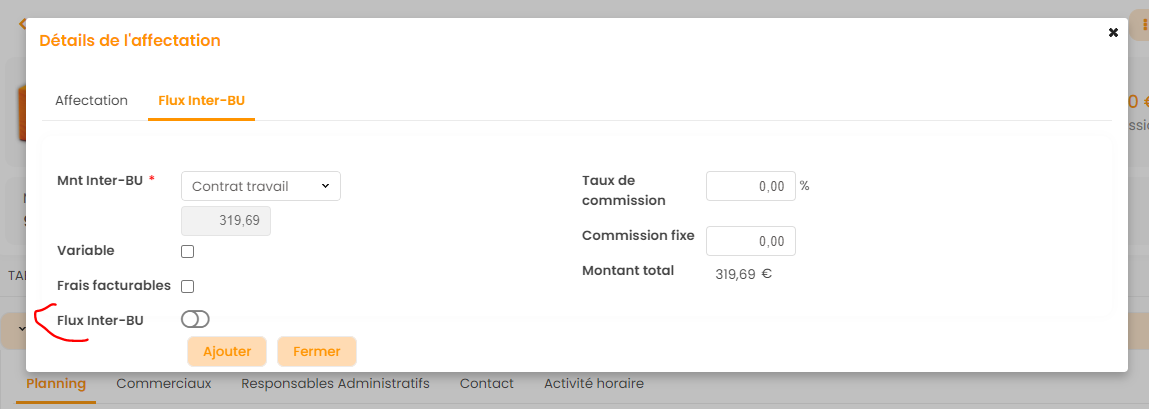The height and width of the screenshot is (409, 1149).
Task: Open the Activité horaire tab
Action: click(x=593, y=384)
